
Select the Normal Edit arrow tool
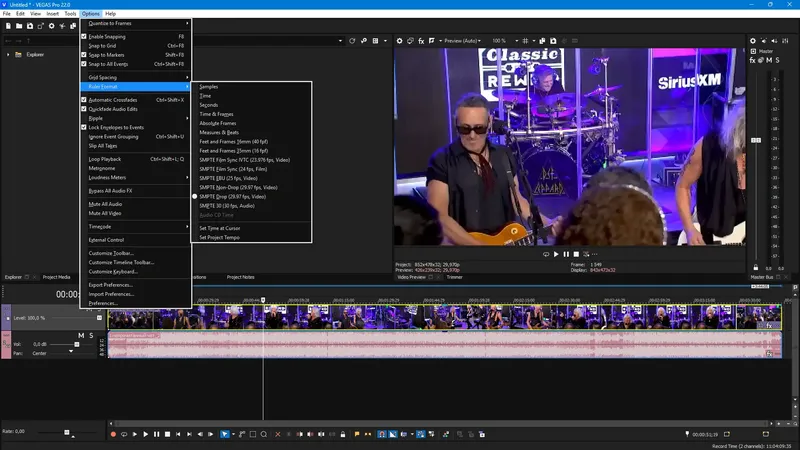[x=225, y=434]
